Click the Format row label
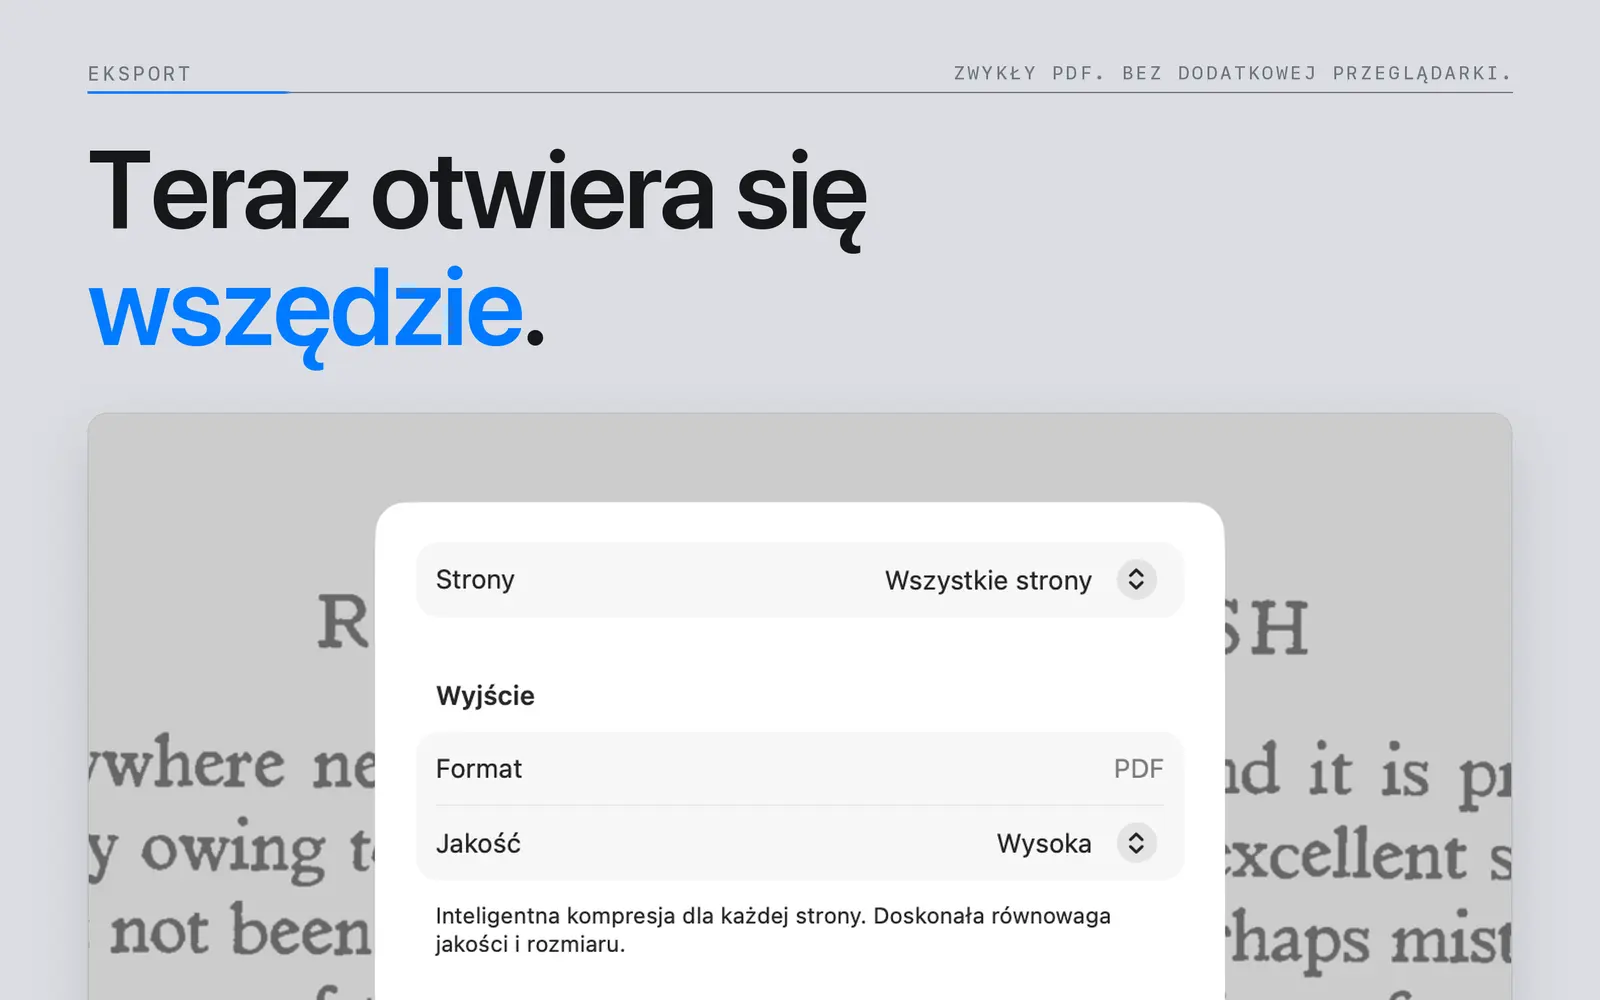This screenshot has width=1600, height=1000. pos(479,768)
